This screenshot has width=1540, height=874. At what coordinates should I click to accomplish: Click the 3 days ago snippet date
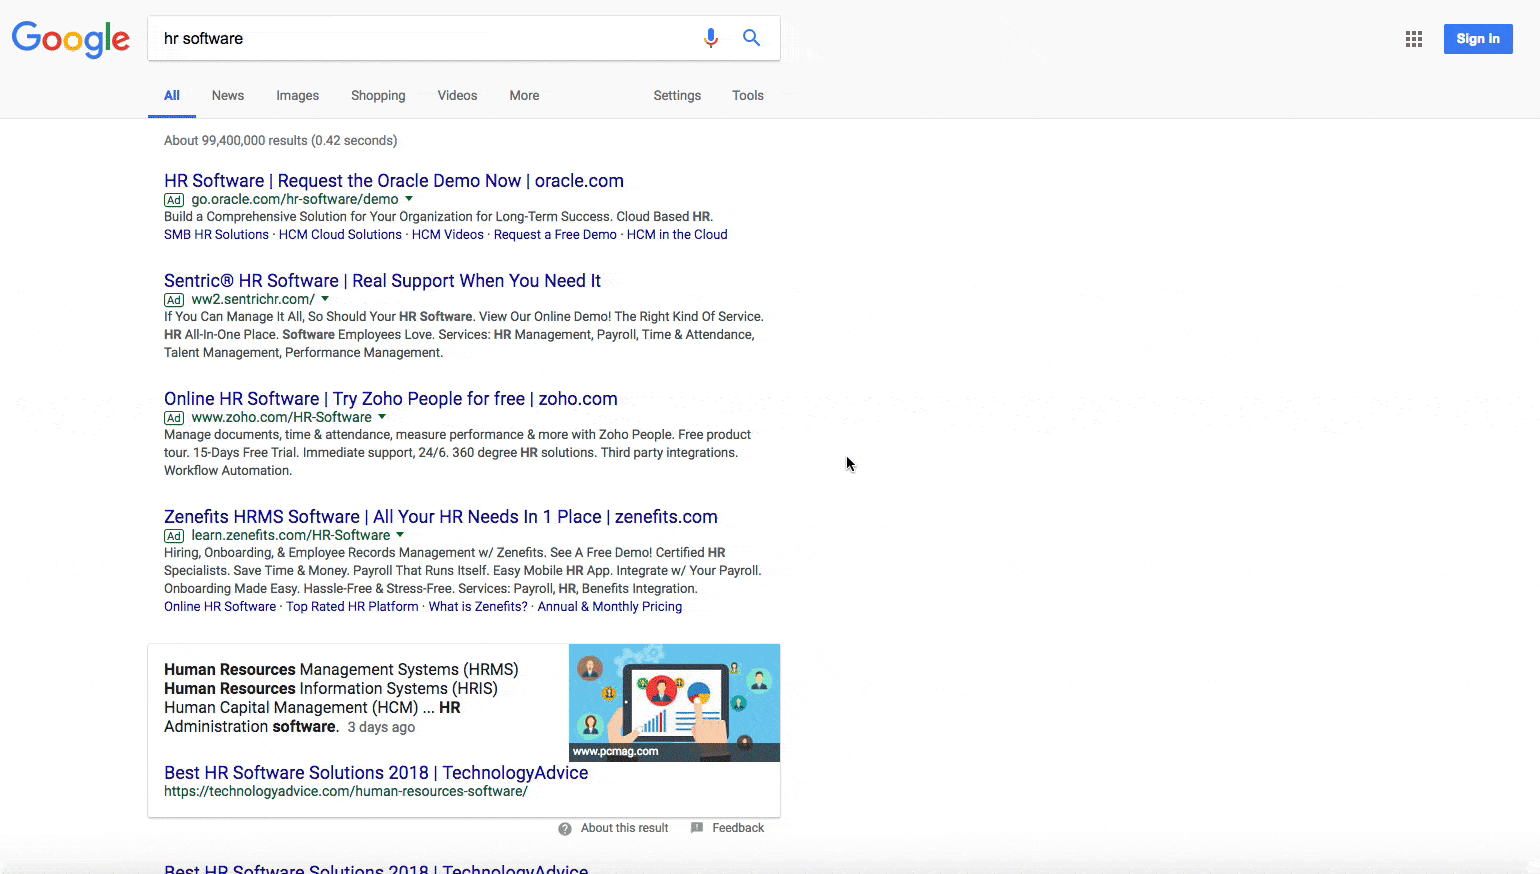pos(381,728)
